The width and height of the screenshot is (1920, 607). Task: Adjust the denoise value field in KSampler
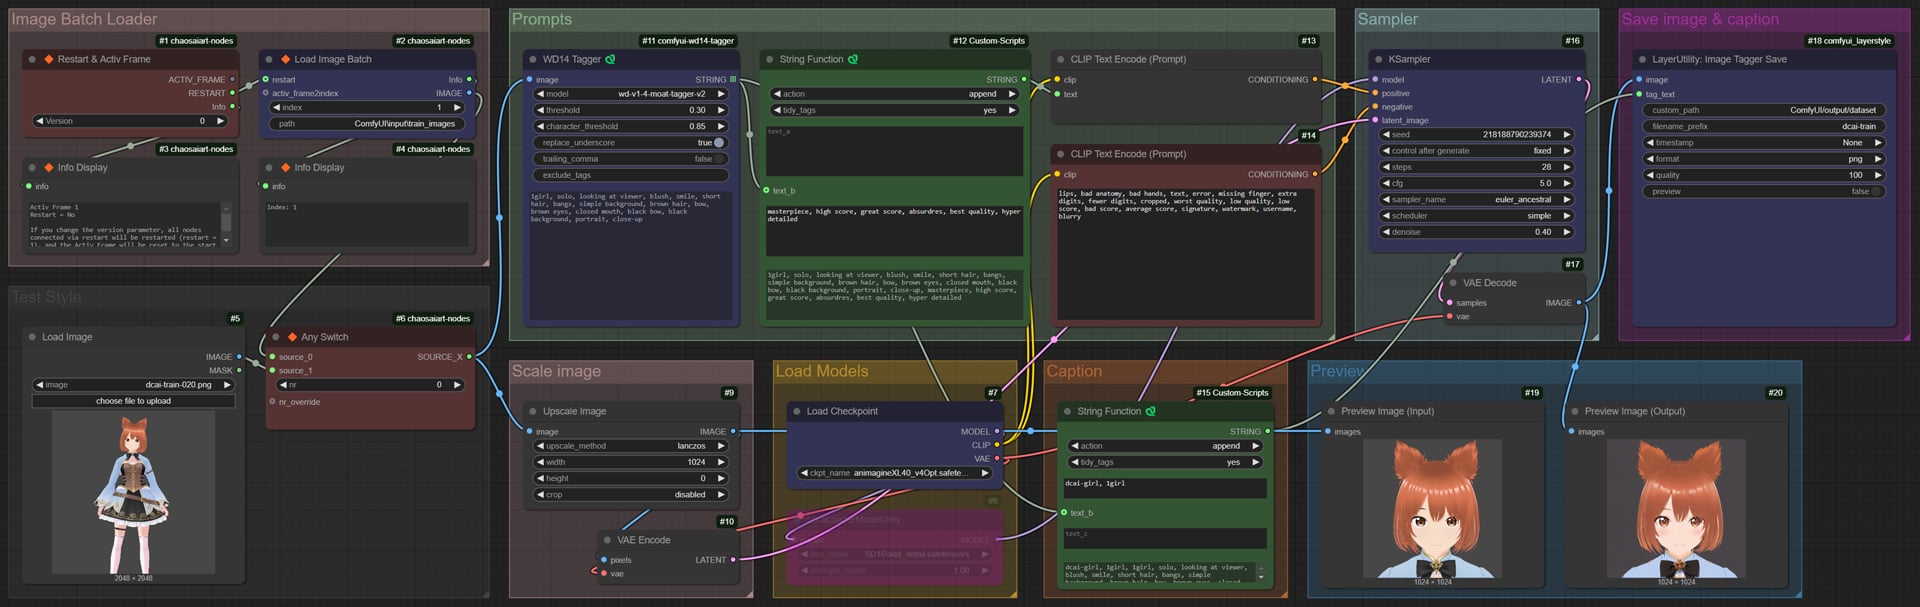tap(1477, 232)
